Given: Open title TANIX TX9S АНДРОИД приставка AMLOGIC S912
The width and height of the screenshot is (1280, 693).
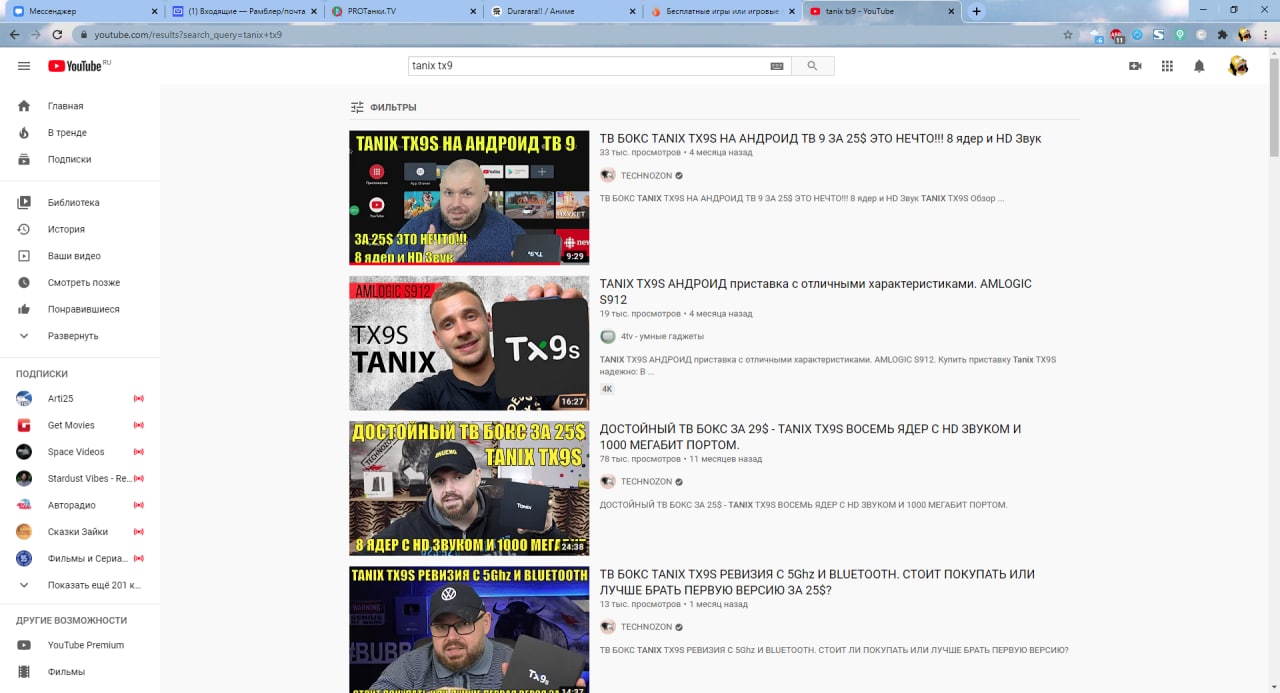Looking at the screenshot, I should tap(816, 291).
